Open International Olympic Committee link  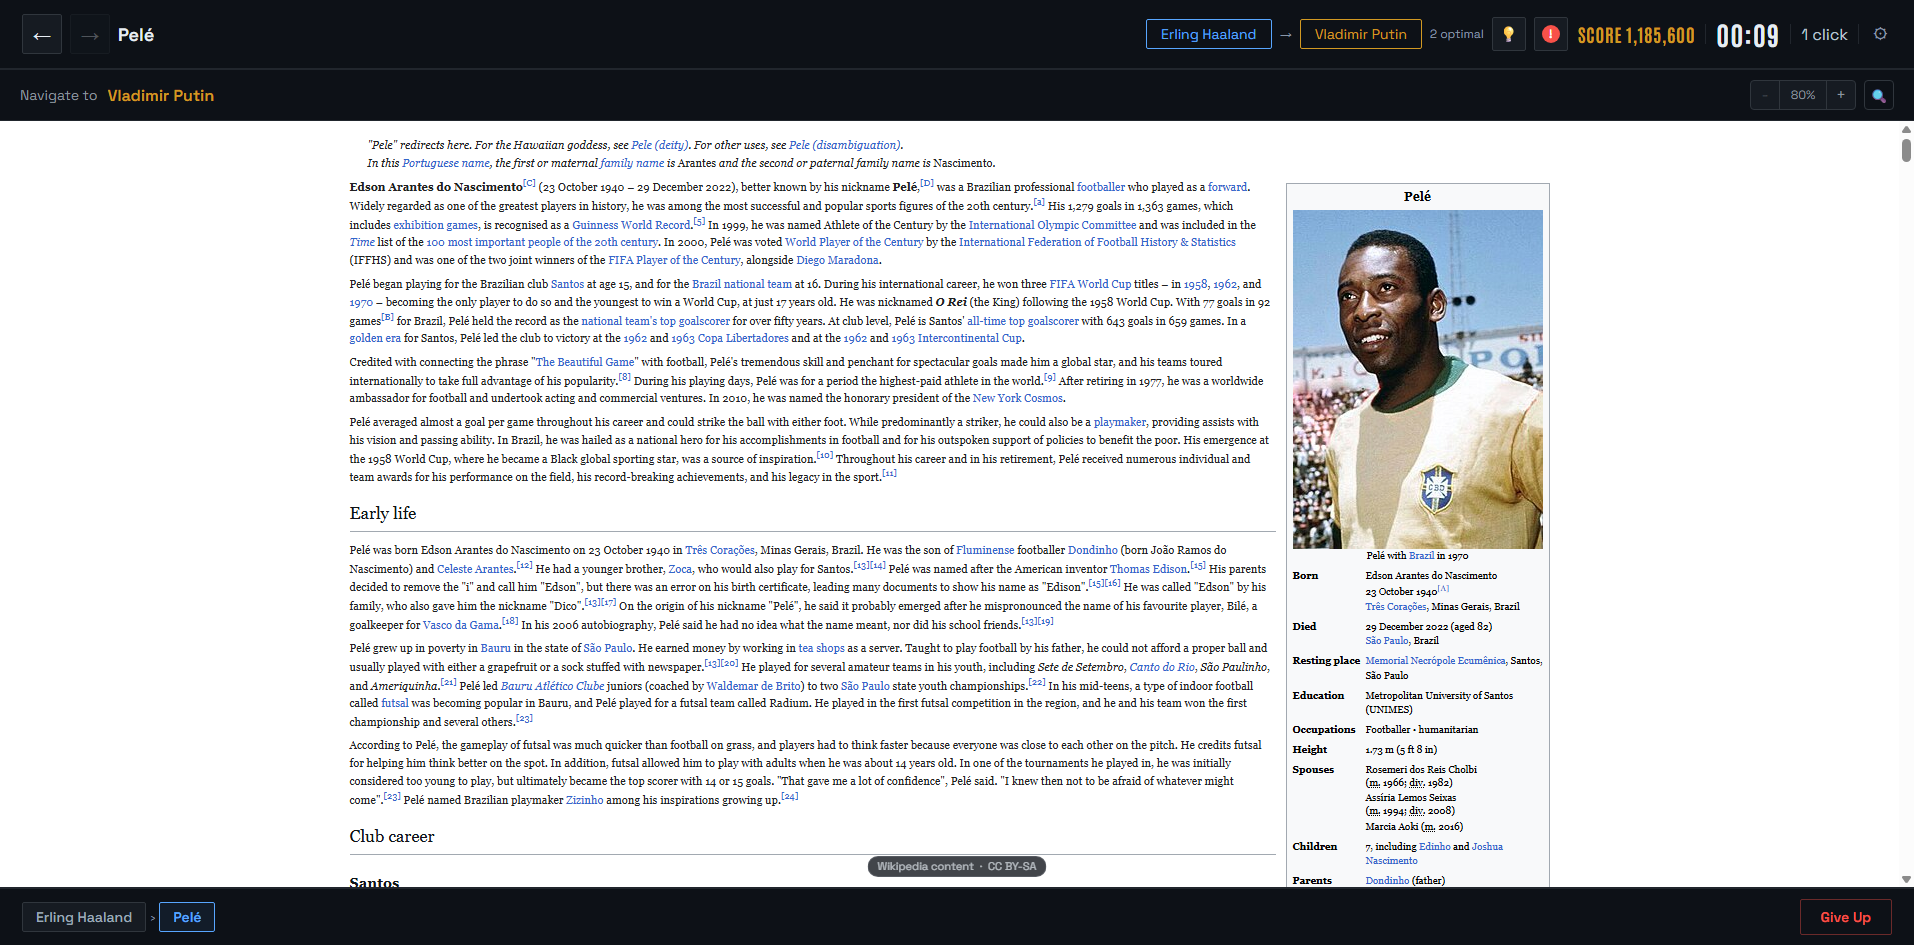point(1052,225)
